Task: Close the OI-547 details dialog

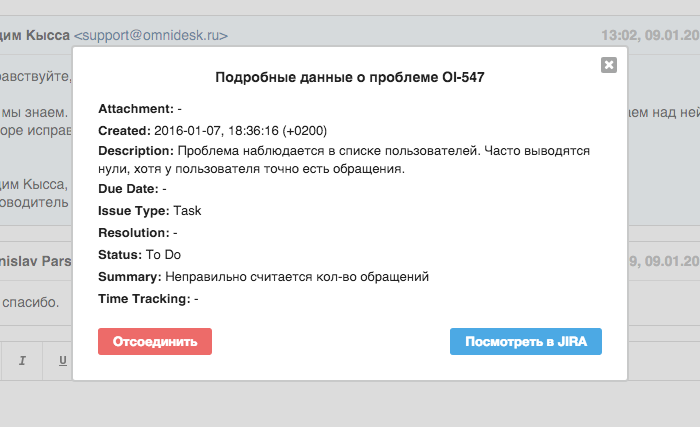Action: pyautogui.click(x=608, y=65)
